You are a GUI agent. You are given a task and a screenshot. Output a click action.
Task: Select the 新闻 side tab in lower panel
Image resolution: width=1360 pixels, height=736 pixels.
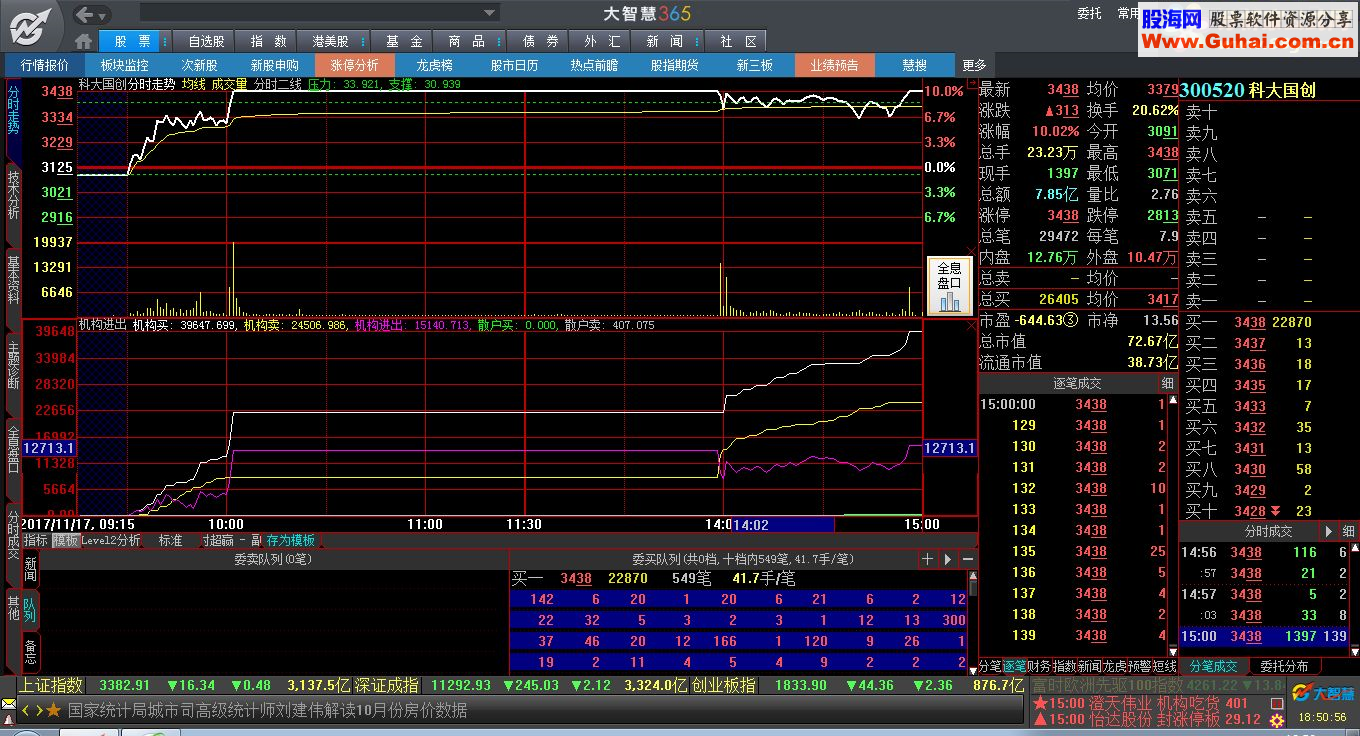(x=30, y=570)
